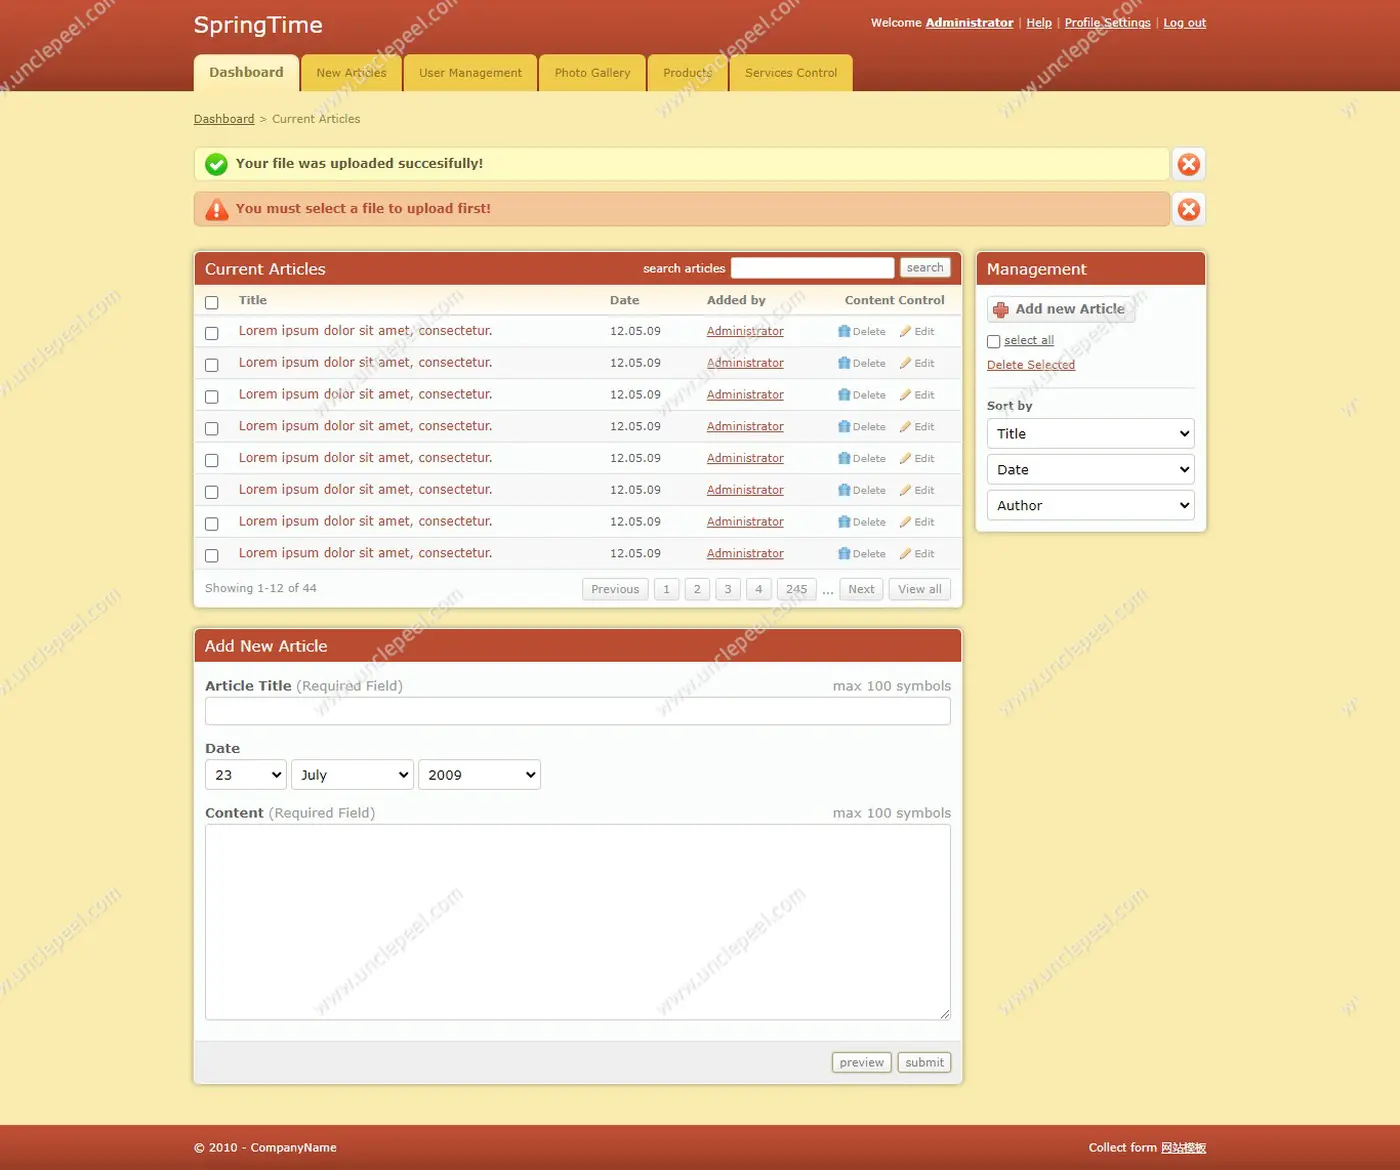Delete the fifth article in the list
The width and height of the screenshot is (1400, 1170).
coord(862,459)
